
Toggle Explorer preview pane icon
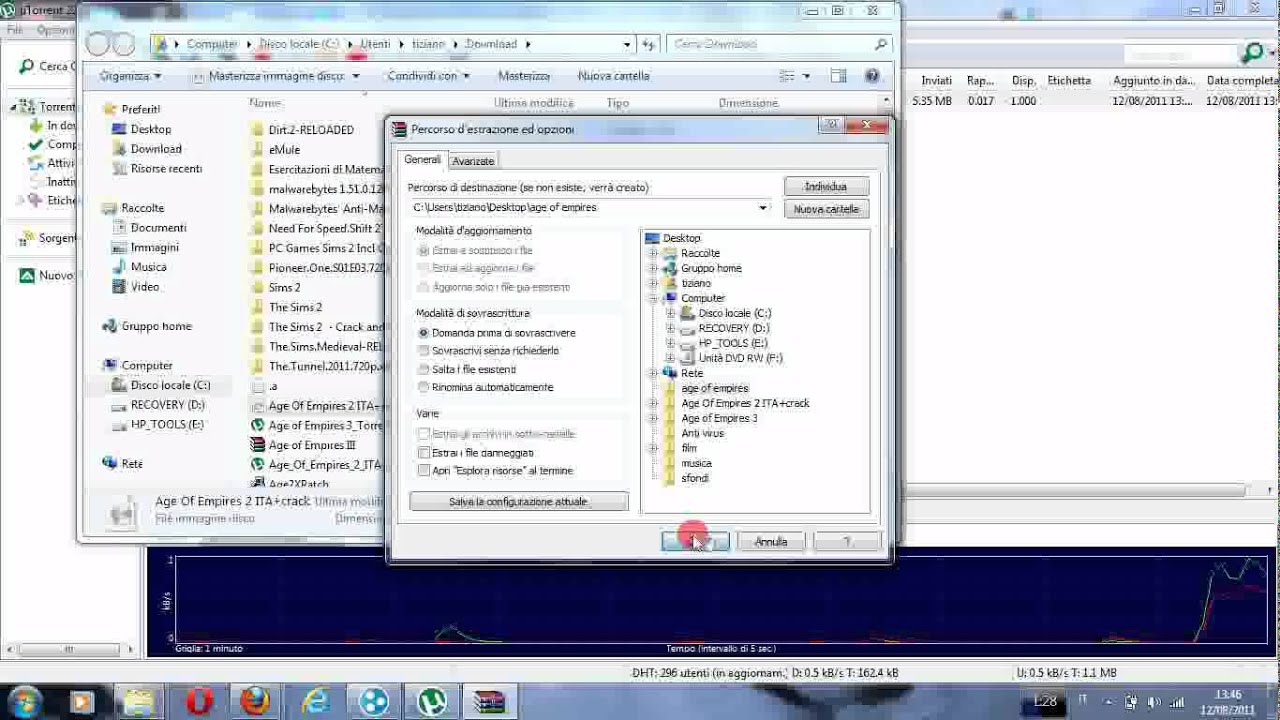pyautogui.click(x=838, y=76)
